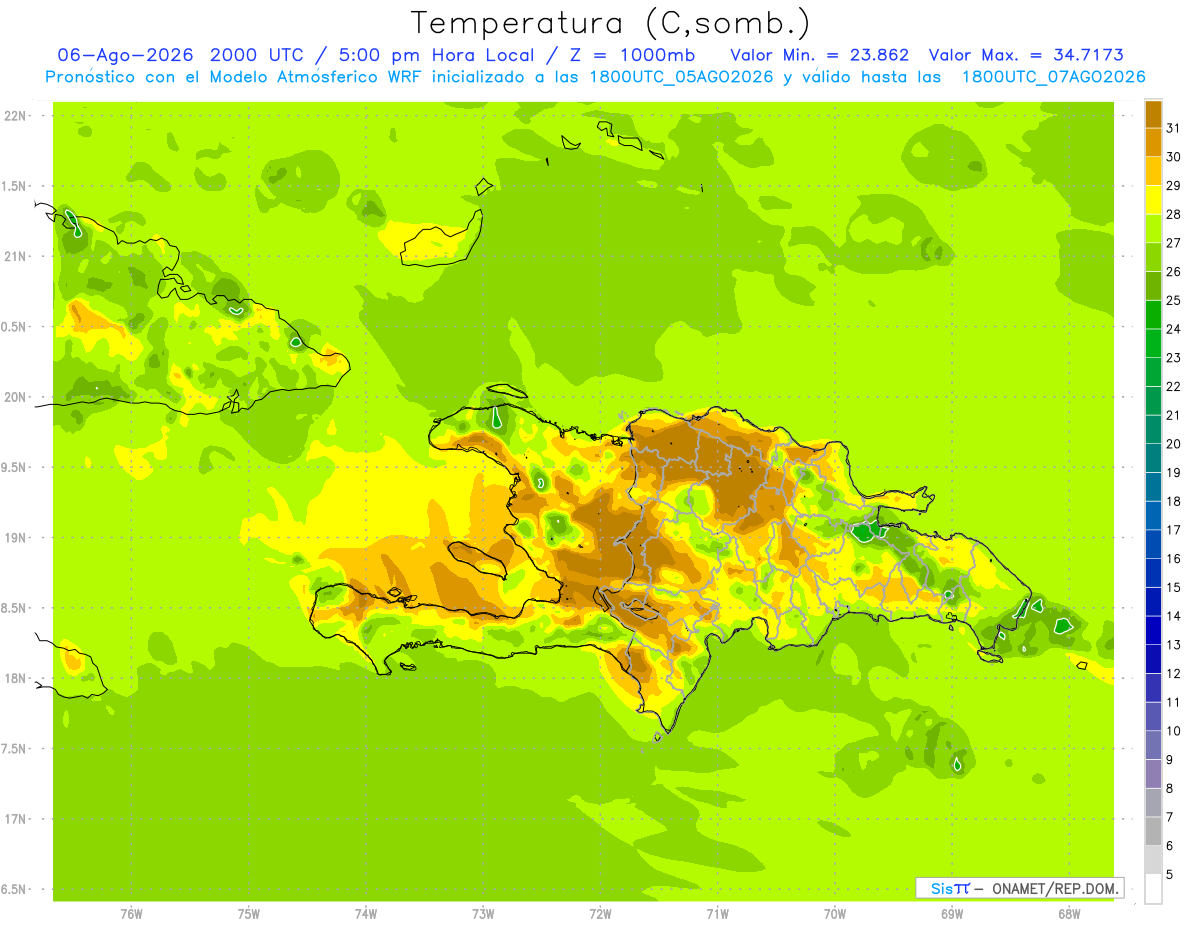Click the yellow swatch between colorbar labels 28 and 29
1200x927 pixels.
(x=1153, y=200)
